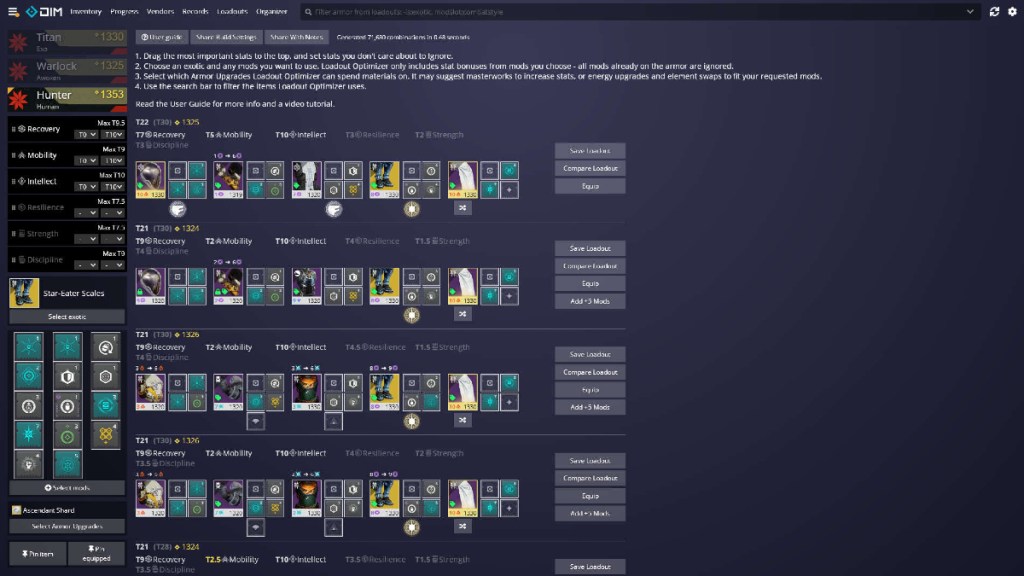Go to the Vendors tab
This screenshot has width=1024, height=576.
tap(160, 12)
